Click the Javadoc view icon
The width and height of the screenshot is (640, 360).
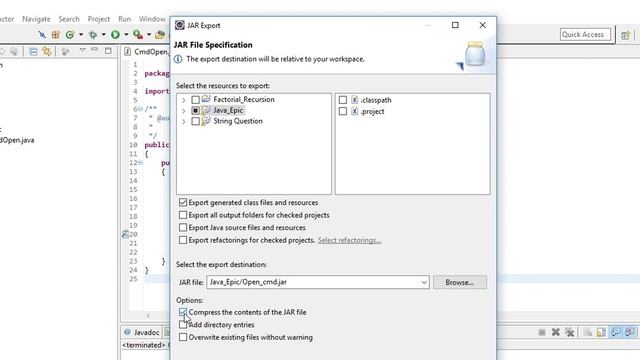pyautogui.click(x=127, y=332)
